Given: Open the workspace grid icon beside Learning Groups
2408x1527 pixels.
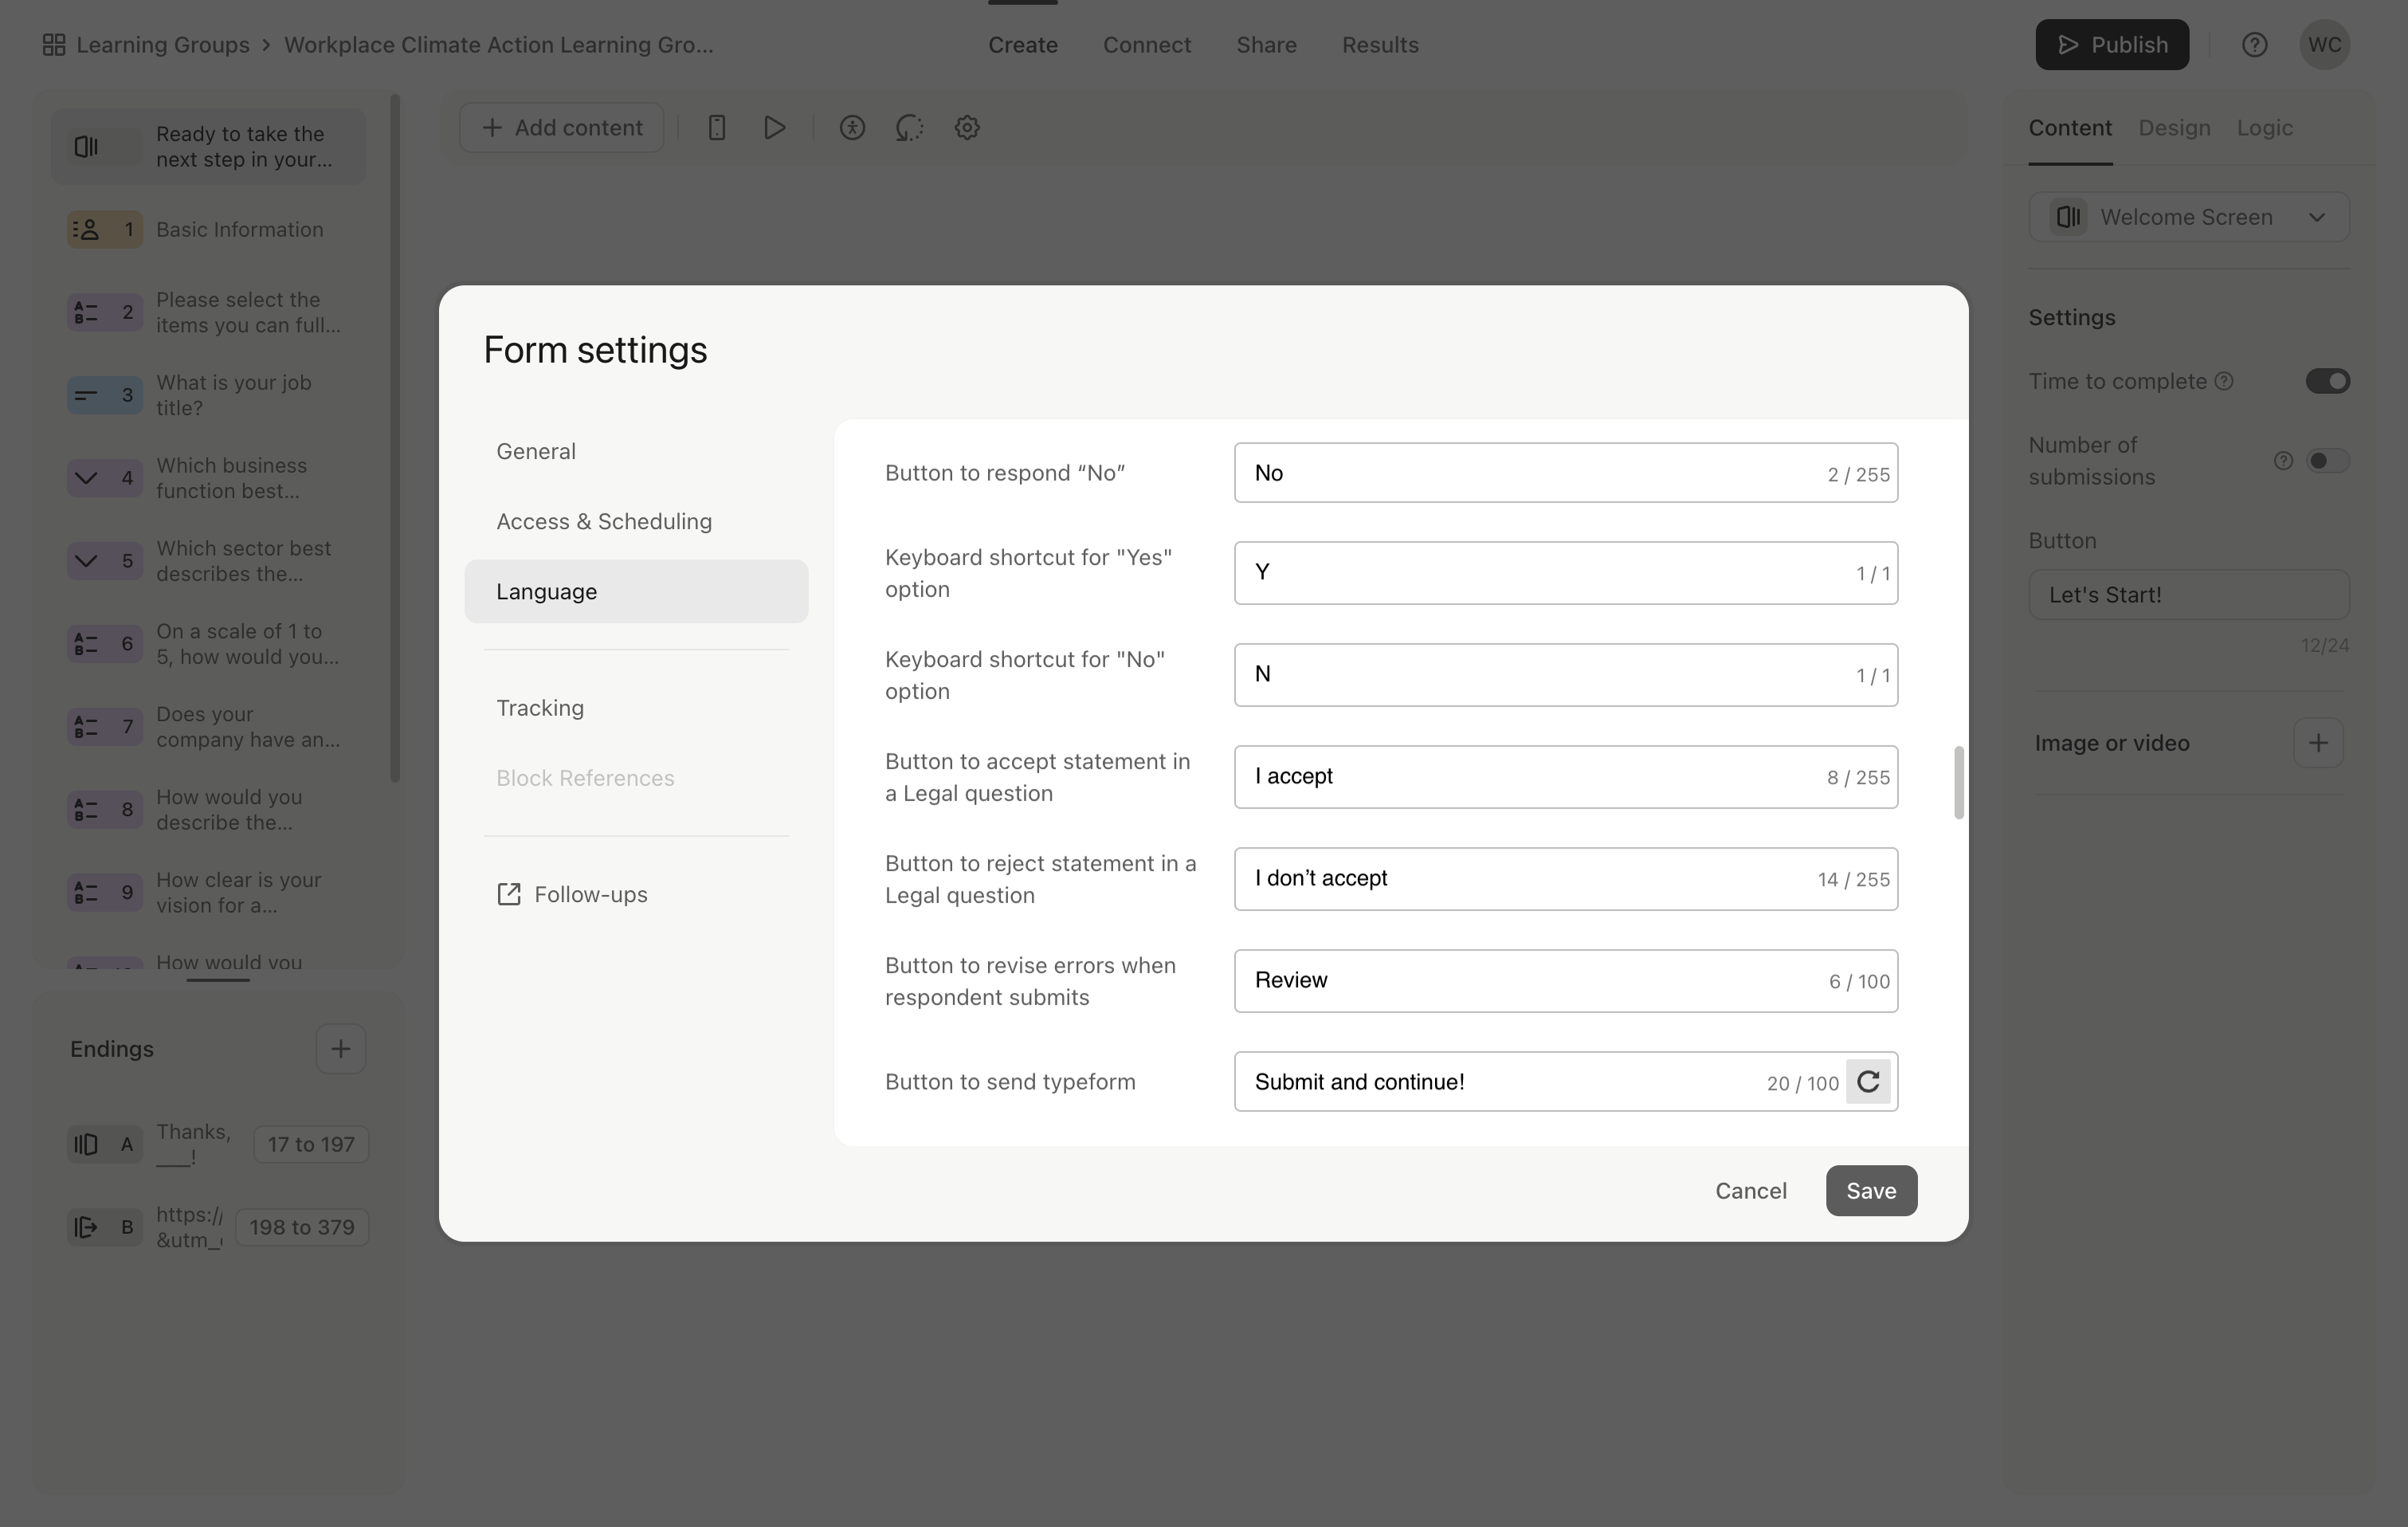Looking at the screenshot, I should click(x=54, y=45).
